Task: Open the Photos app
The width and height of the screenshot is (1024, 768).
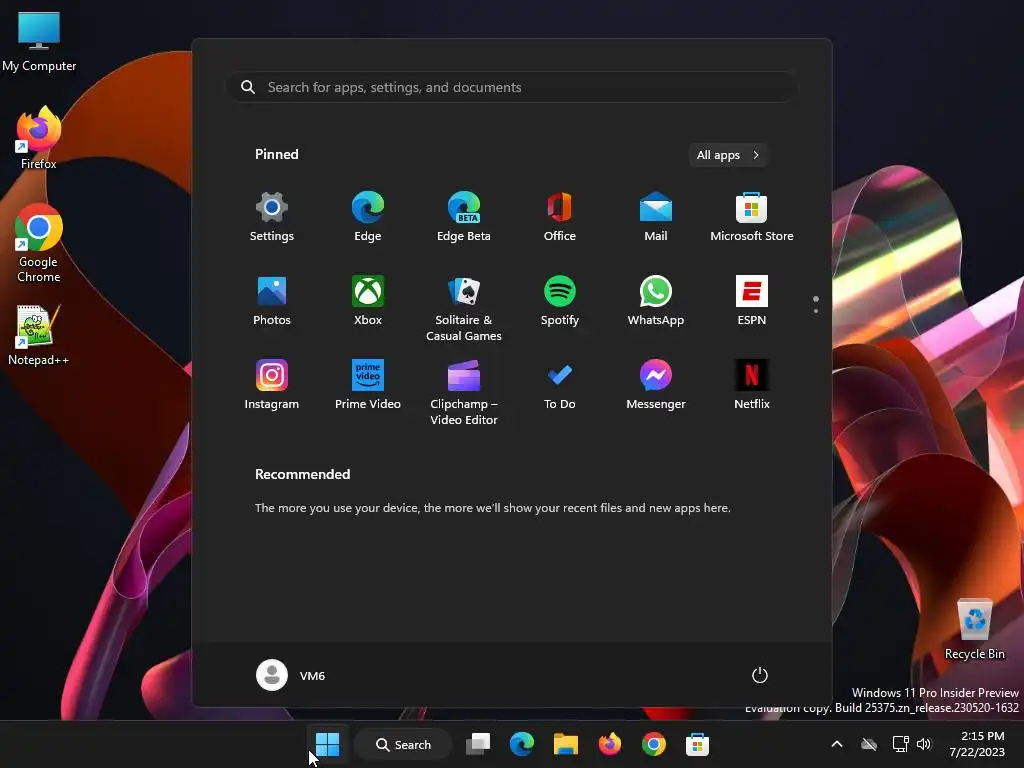Action: pyautogui.click(x=272, y=301)
